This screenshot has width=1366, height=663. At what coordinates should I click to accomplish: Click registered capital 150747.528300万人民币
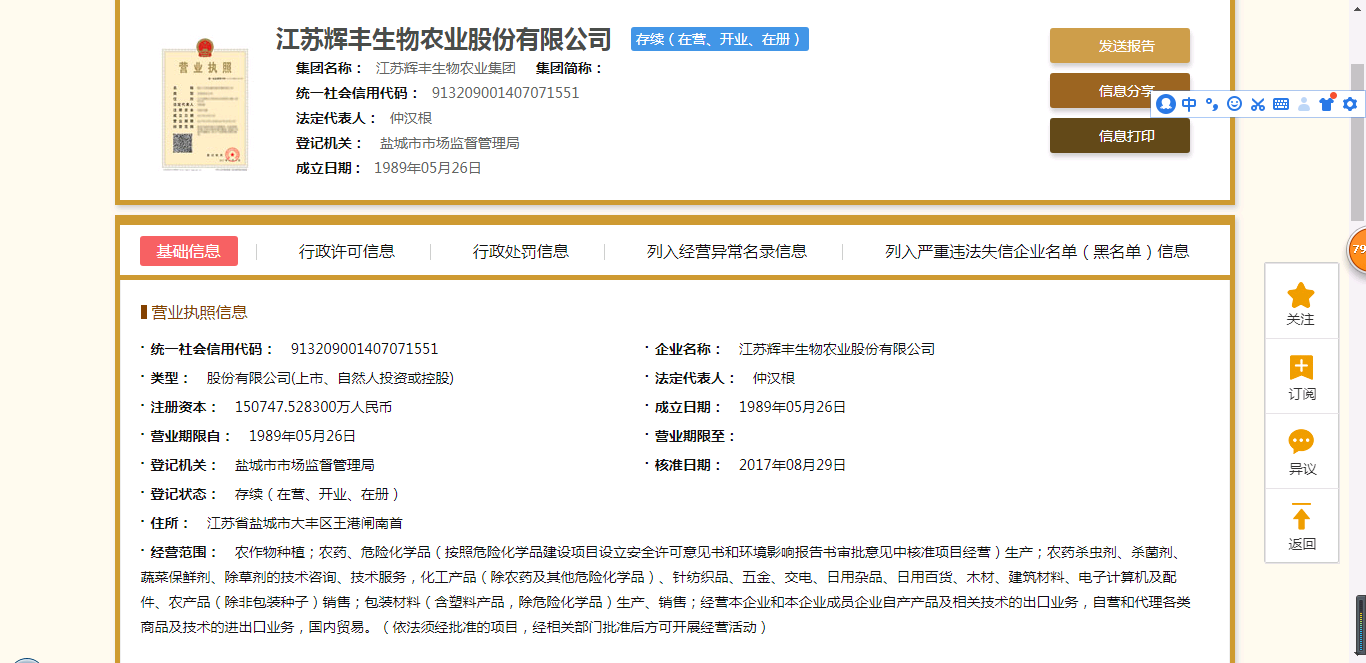tap(313, 407)
